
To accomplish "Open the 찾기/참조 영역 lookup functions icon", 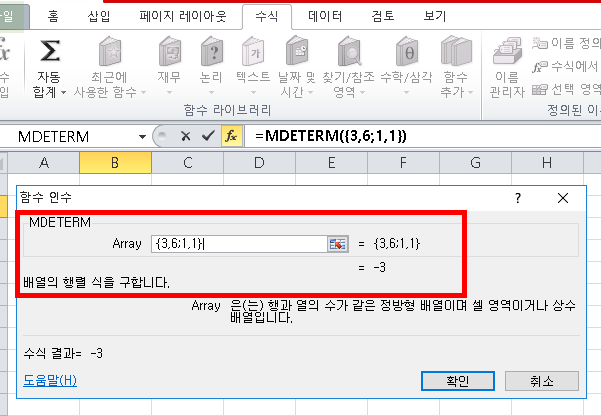I will click(349, 51).
